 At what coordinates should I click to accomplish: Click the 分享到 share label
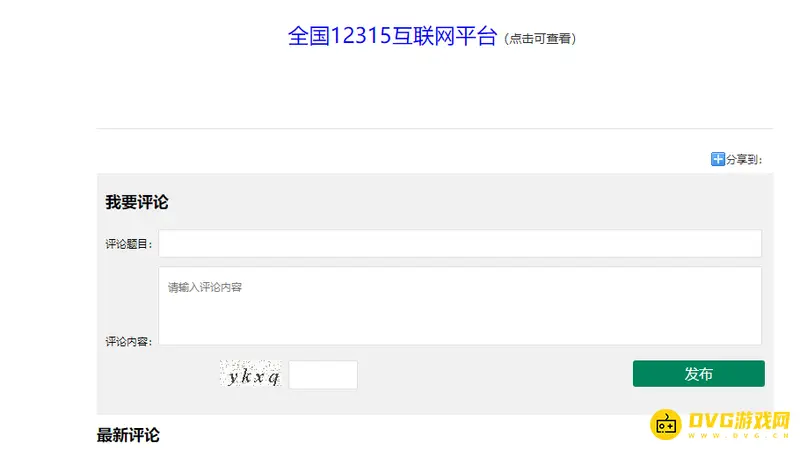pyautogui.click(x=744, y=160)
